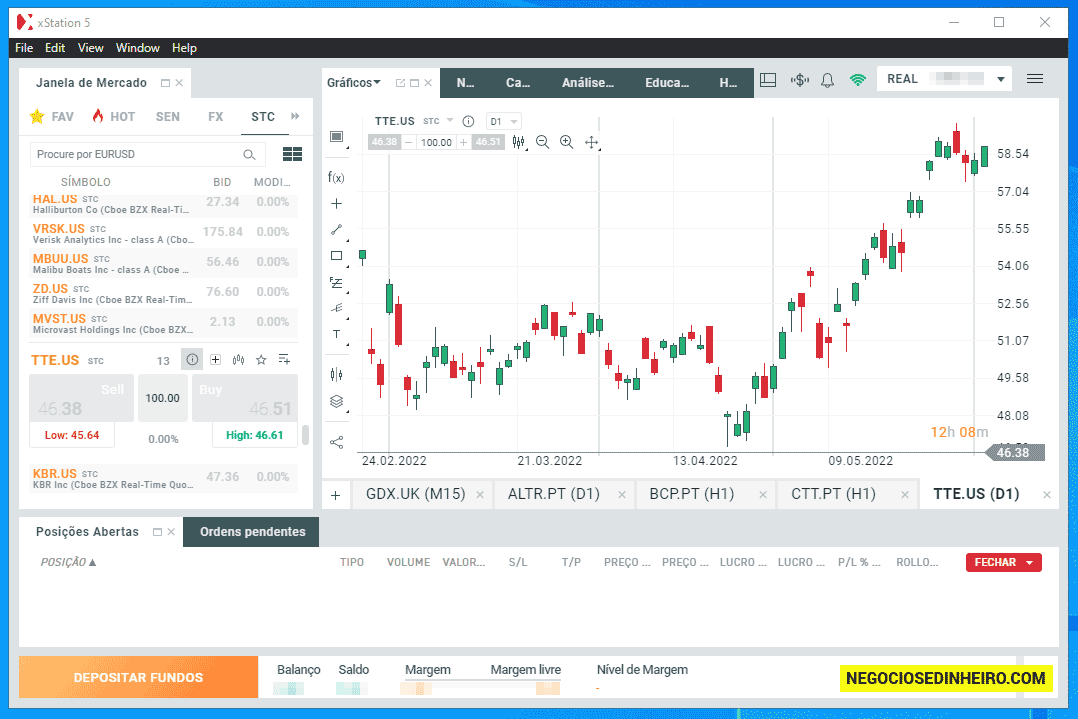The width and height of the screenshot is (1078, 719).
Task: Show more market categories double arrow
Action: pyautogui.click(x=295, y=116)
